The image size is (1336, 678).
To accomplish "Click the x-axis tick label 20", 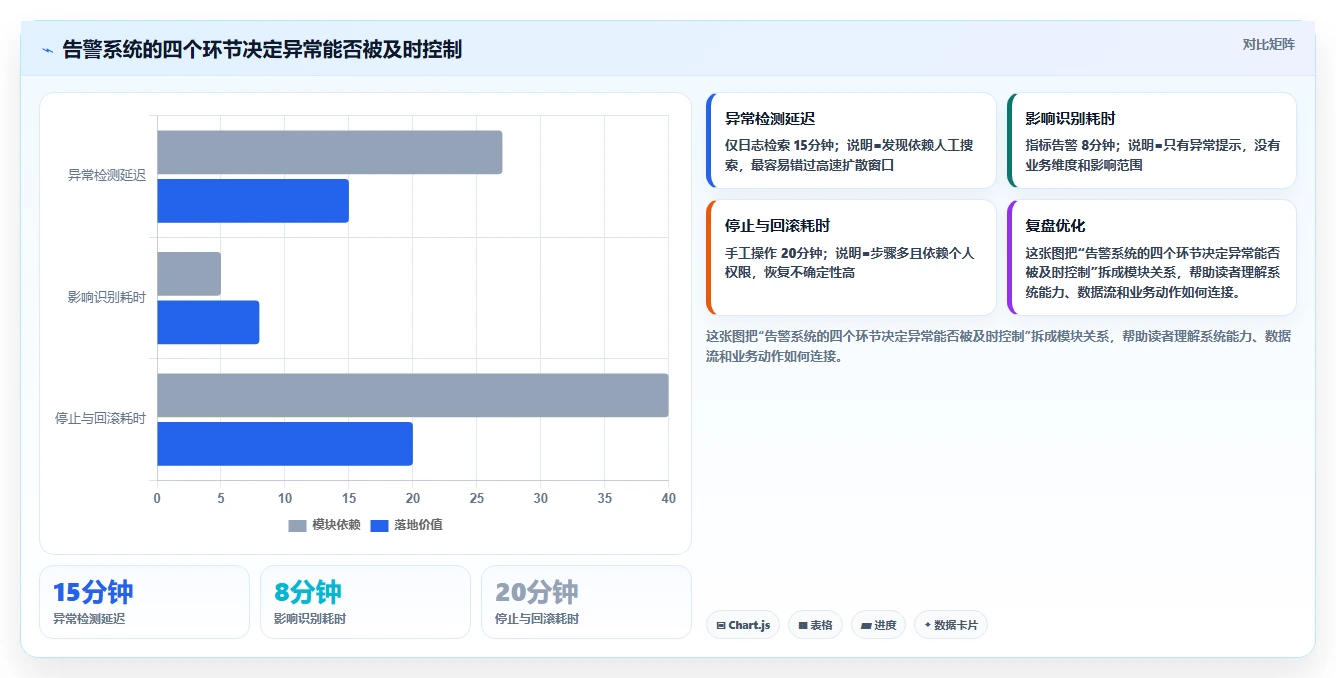I will (x=413, y=498).
